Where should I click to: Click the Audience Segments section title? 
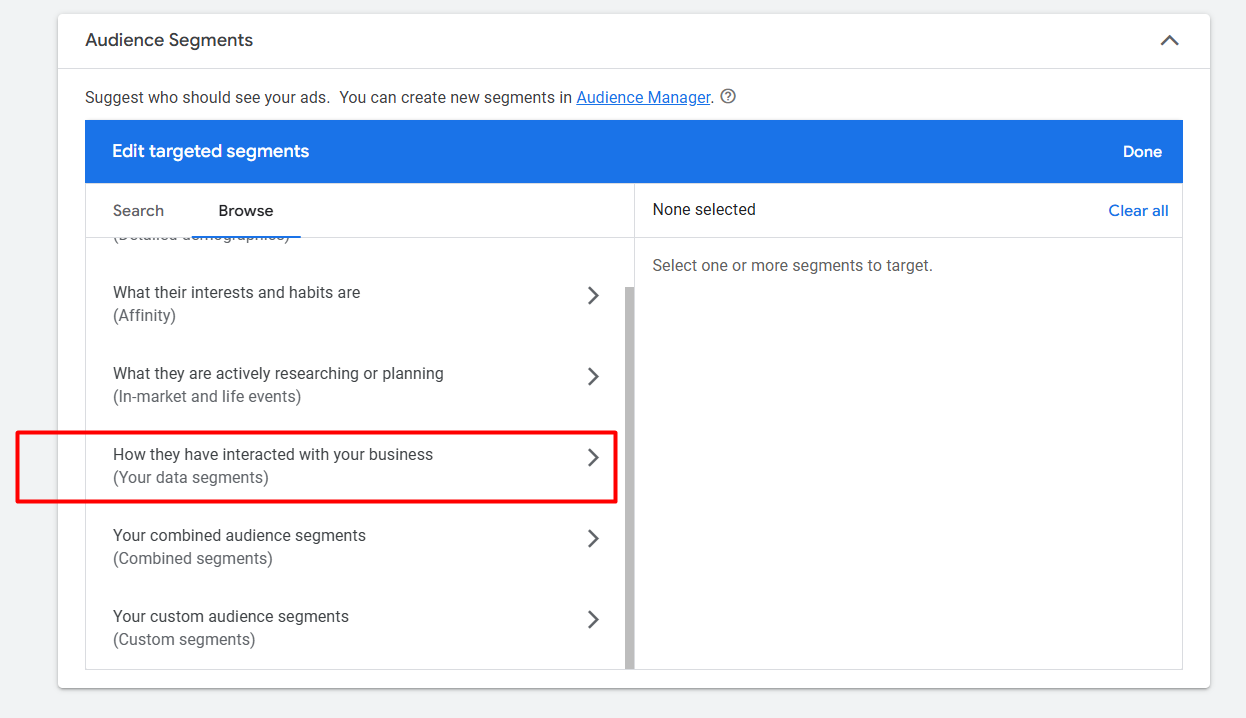click(169, 41)
